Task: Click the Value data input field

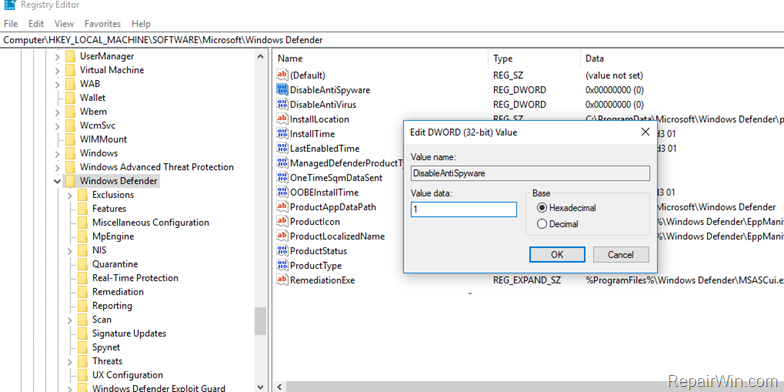Action: (x=464, y=210)
